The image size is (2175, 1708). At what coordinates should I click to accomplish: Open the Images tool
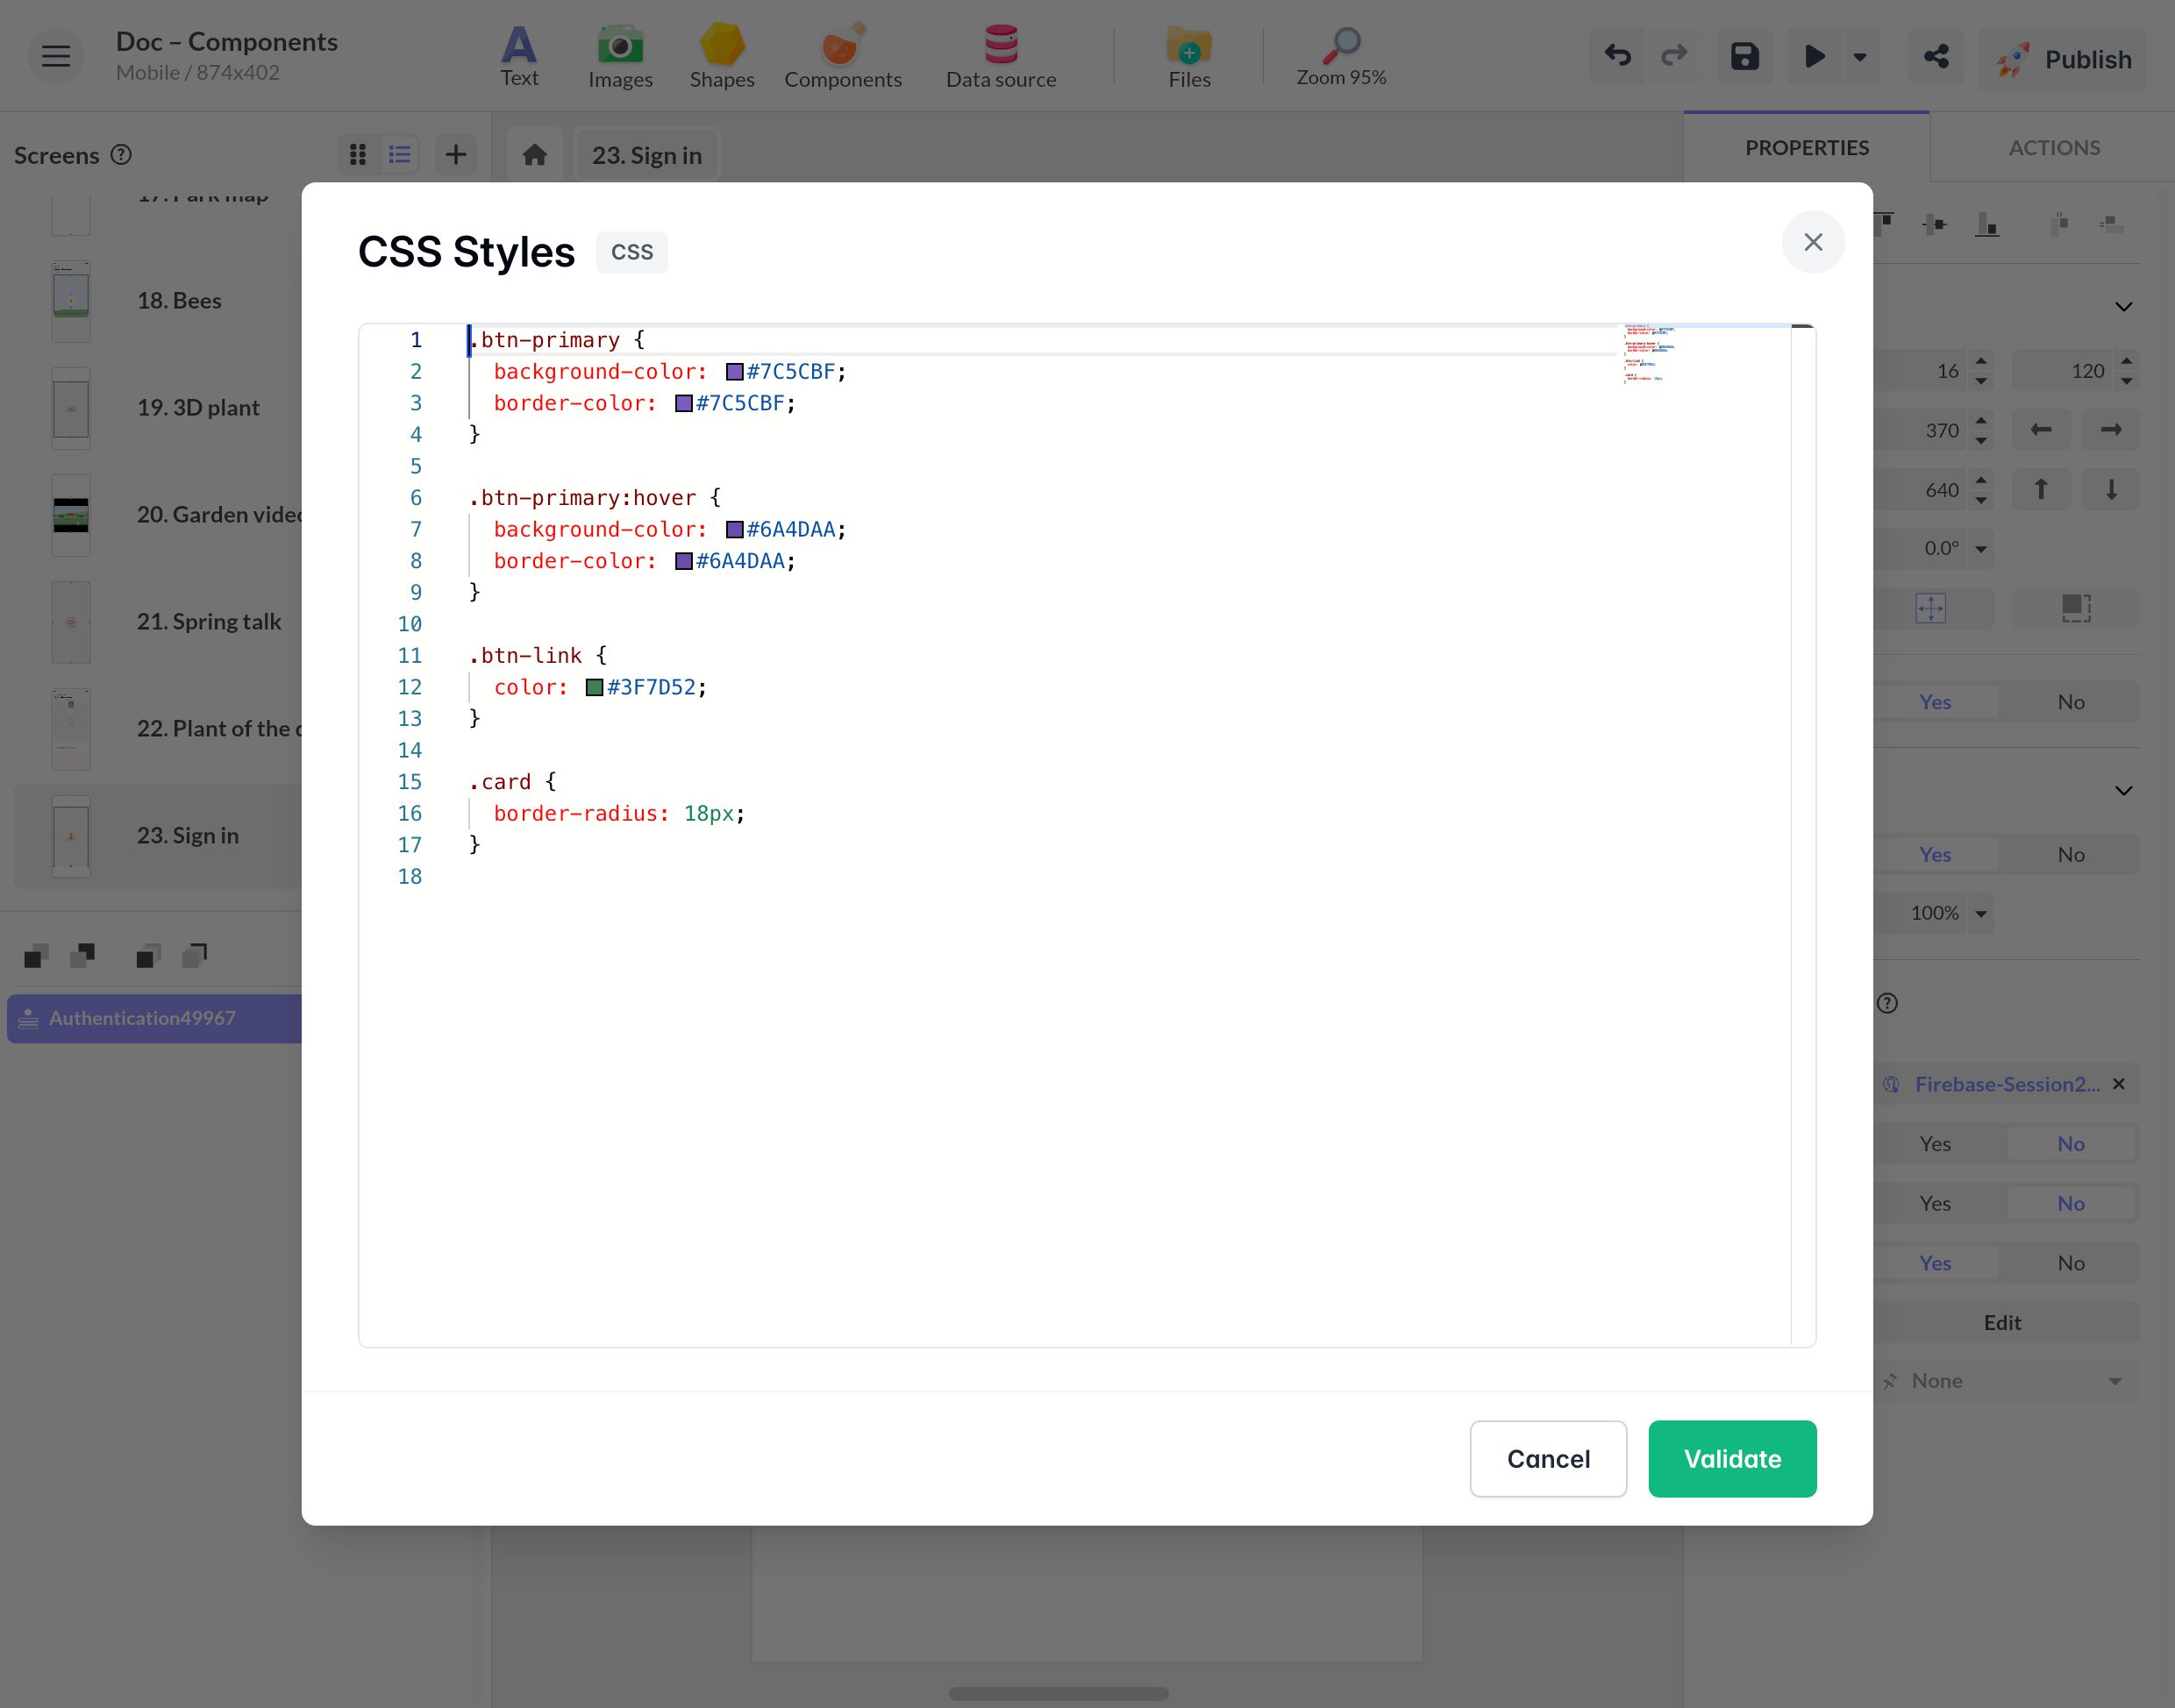click(620, 56)
